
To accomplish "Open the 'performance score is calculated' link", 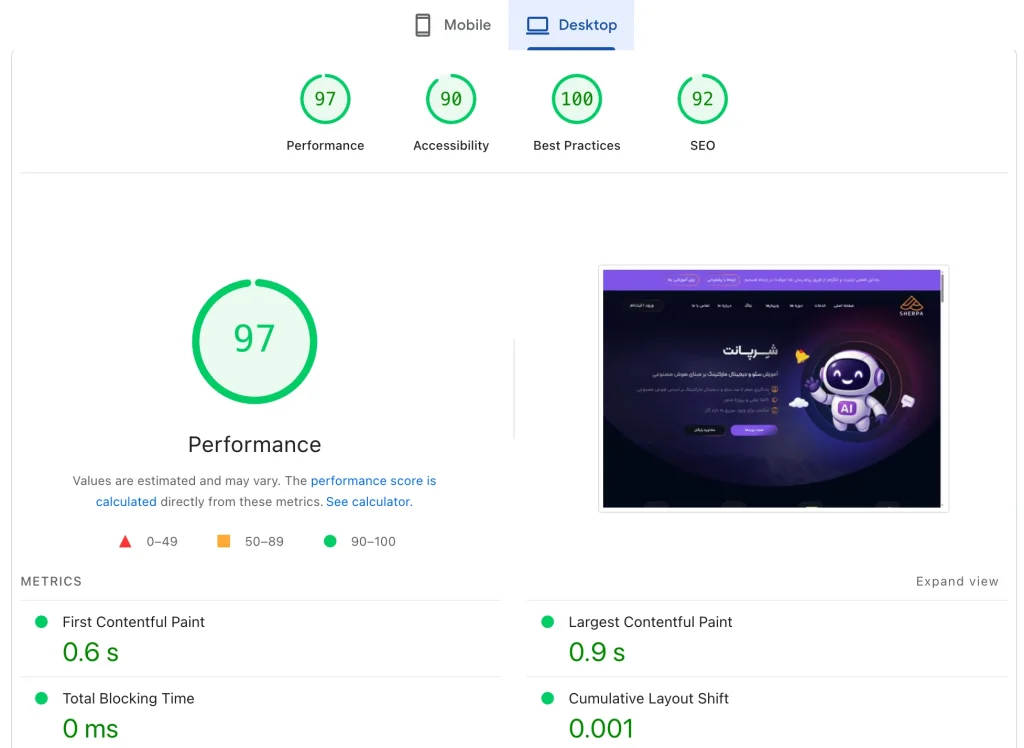I will point(266,491).
